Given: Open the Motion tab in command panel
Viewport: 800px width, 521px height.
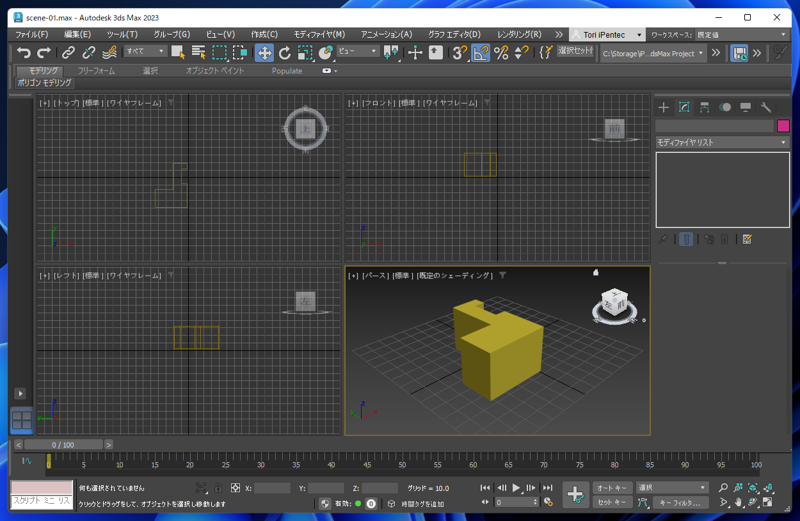Looking at the screenshot, I should pos(725,107).
